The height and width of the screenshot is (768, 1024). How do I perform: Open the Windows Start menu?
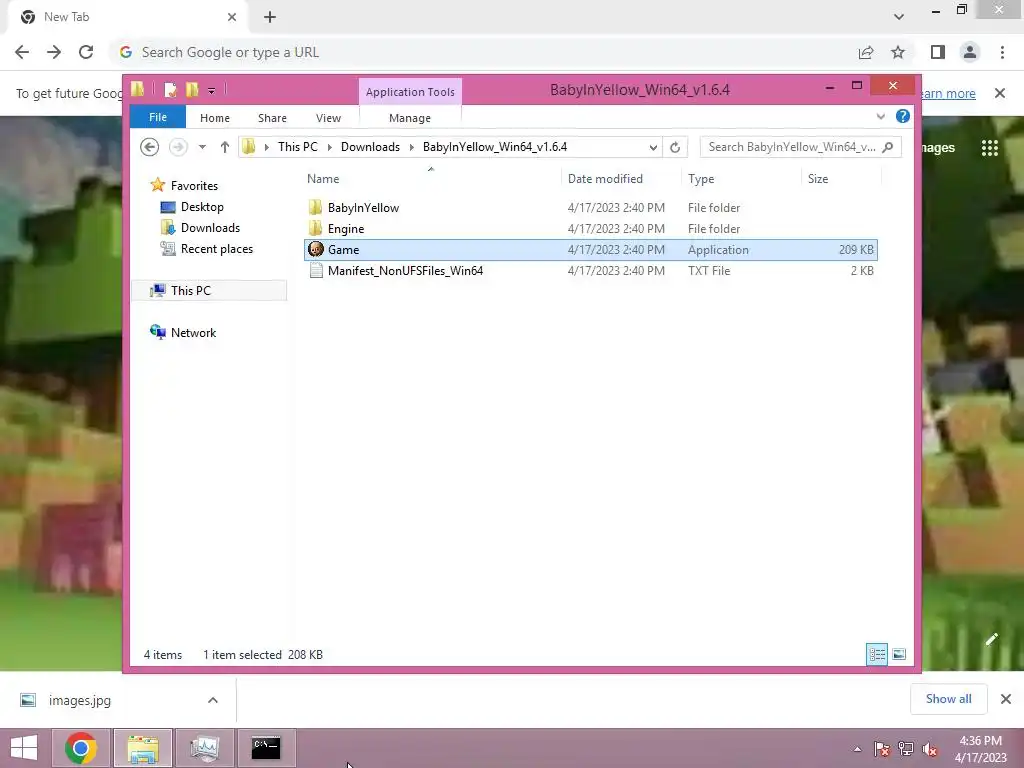tap(24, 748)
